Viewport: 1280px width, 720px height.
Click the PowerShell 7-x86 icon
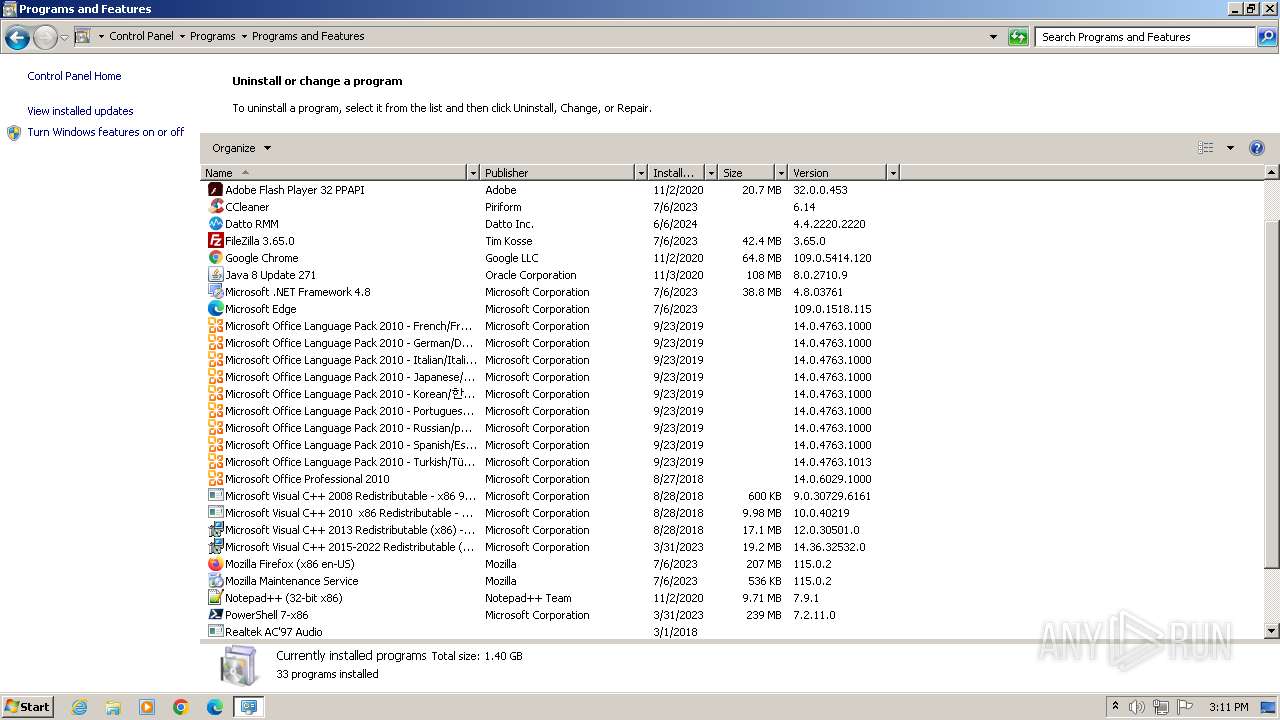tap(215, 615)
